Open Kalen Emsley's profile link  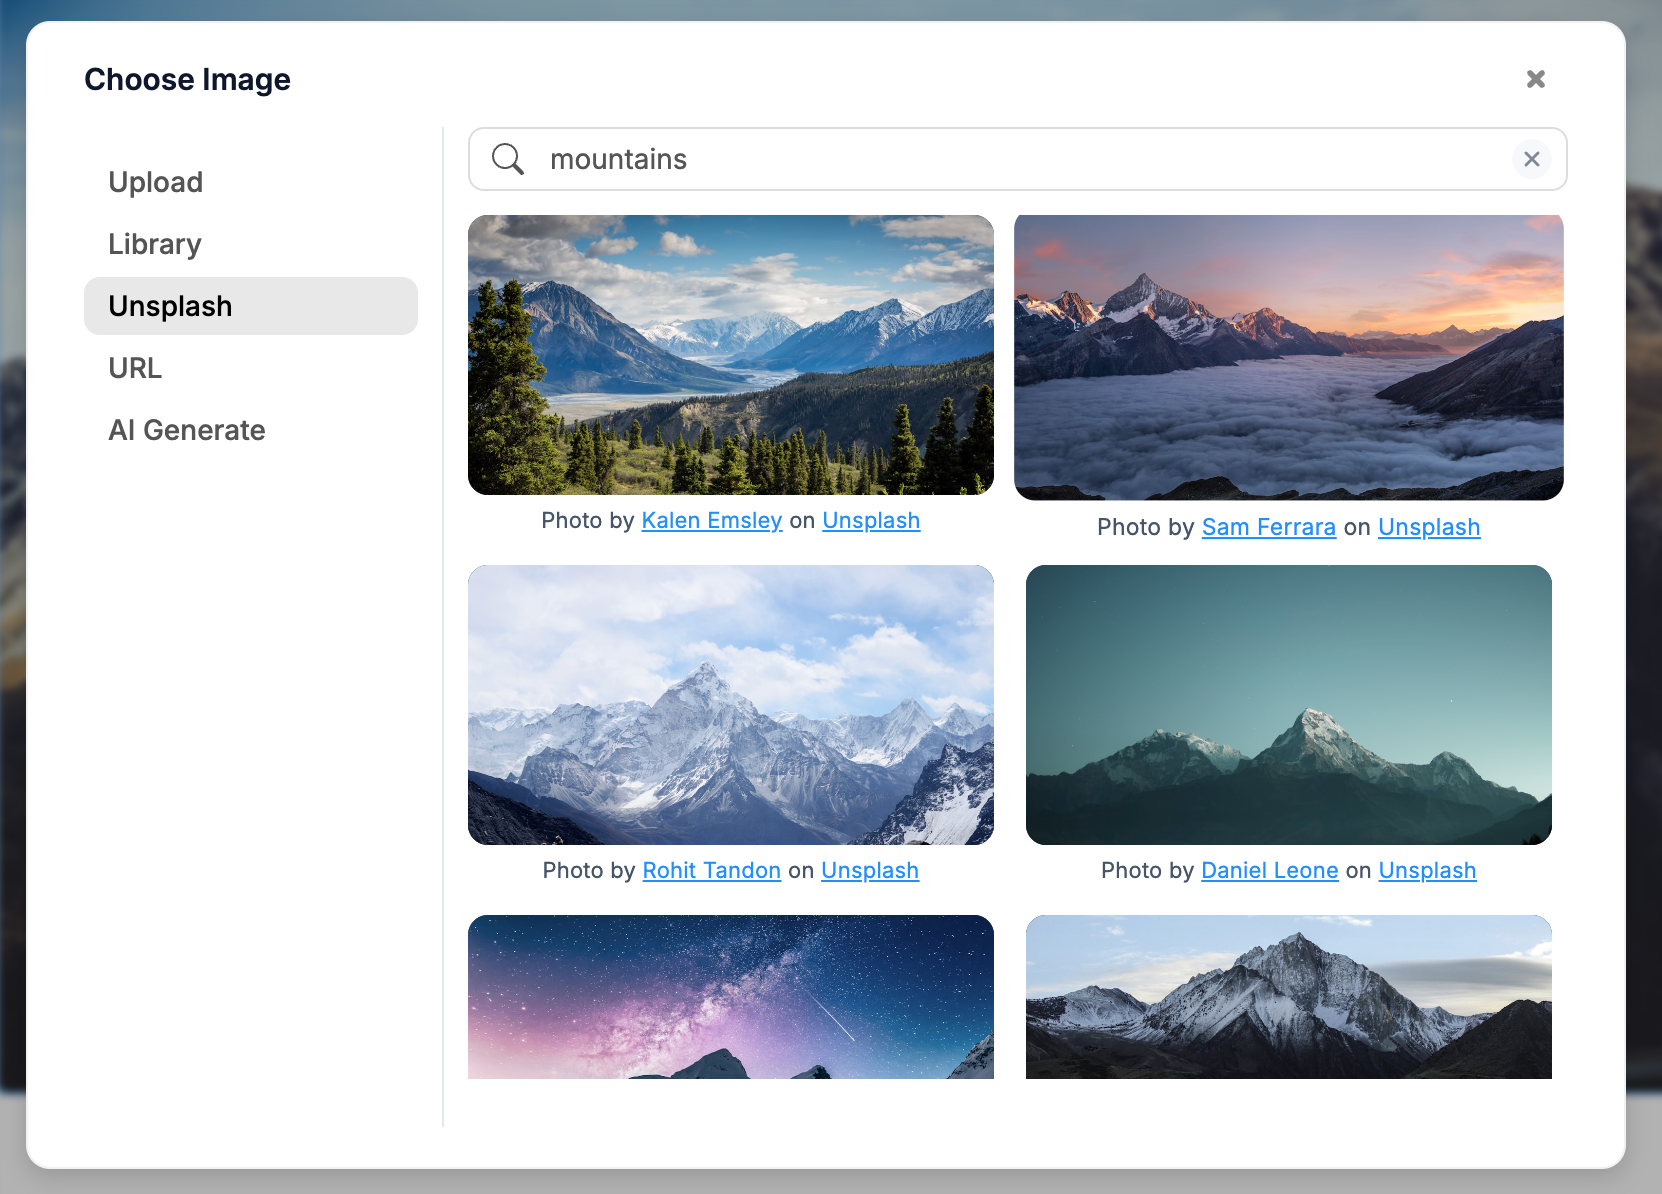click(x=711, y=521)
